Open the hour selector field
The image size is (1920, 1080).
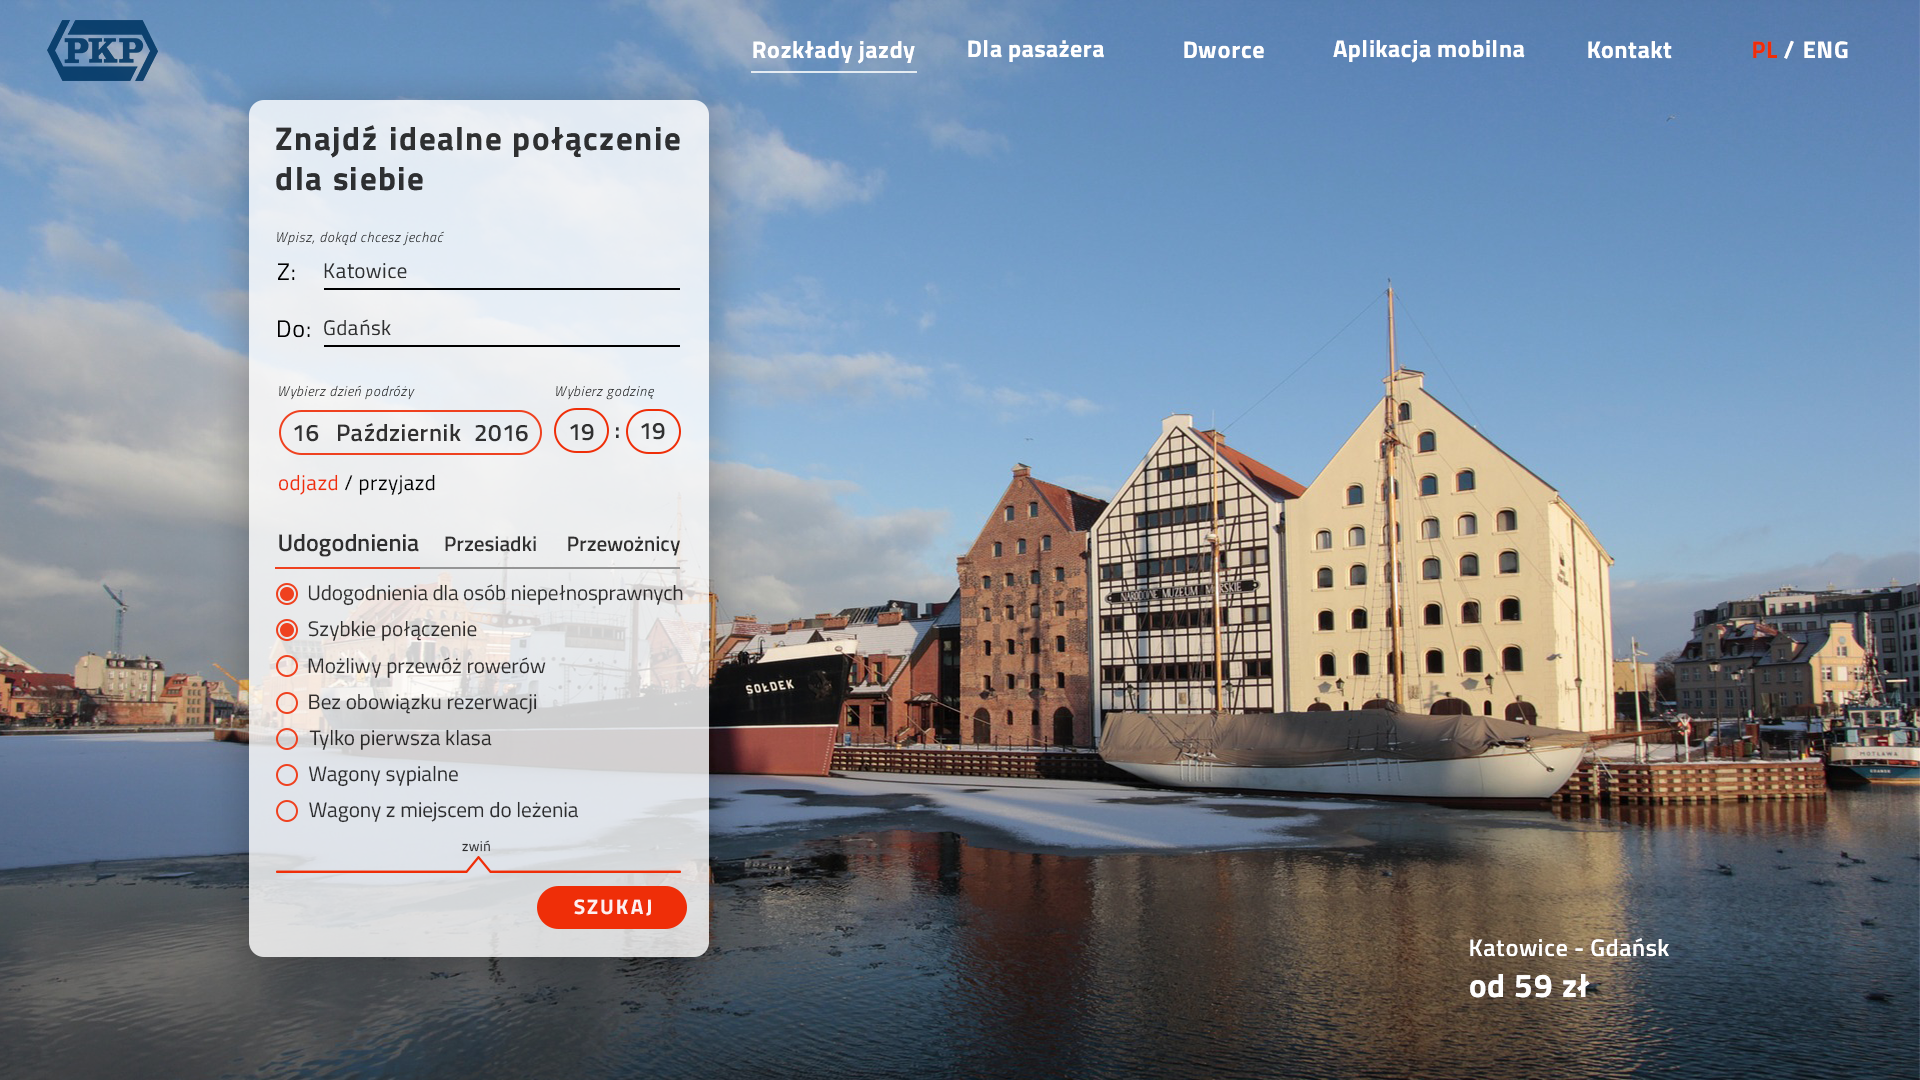coord(581,431)
